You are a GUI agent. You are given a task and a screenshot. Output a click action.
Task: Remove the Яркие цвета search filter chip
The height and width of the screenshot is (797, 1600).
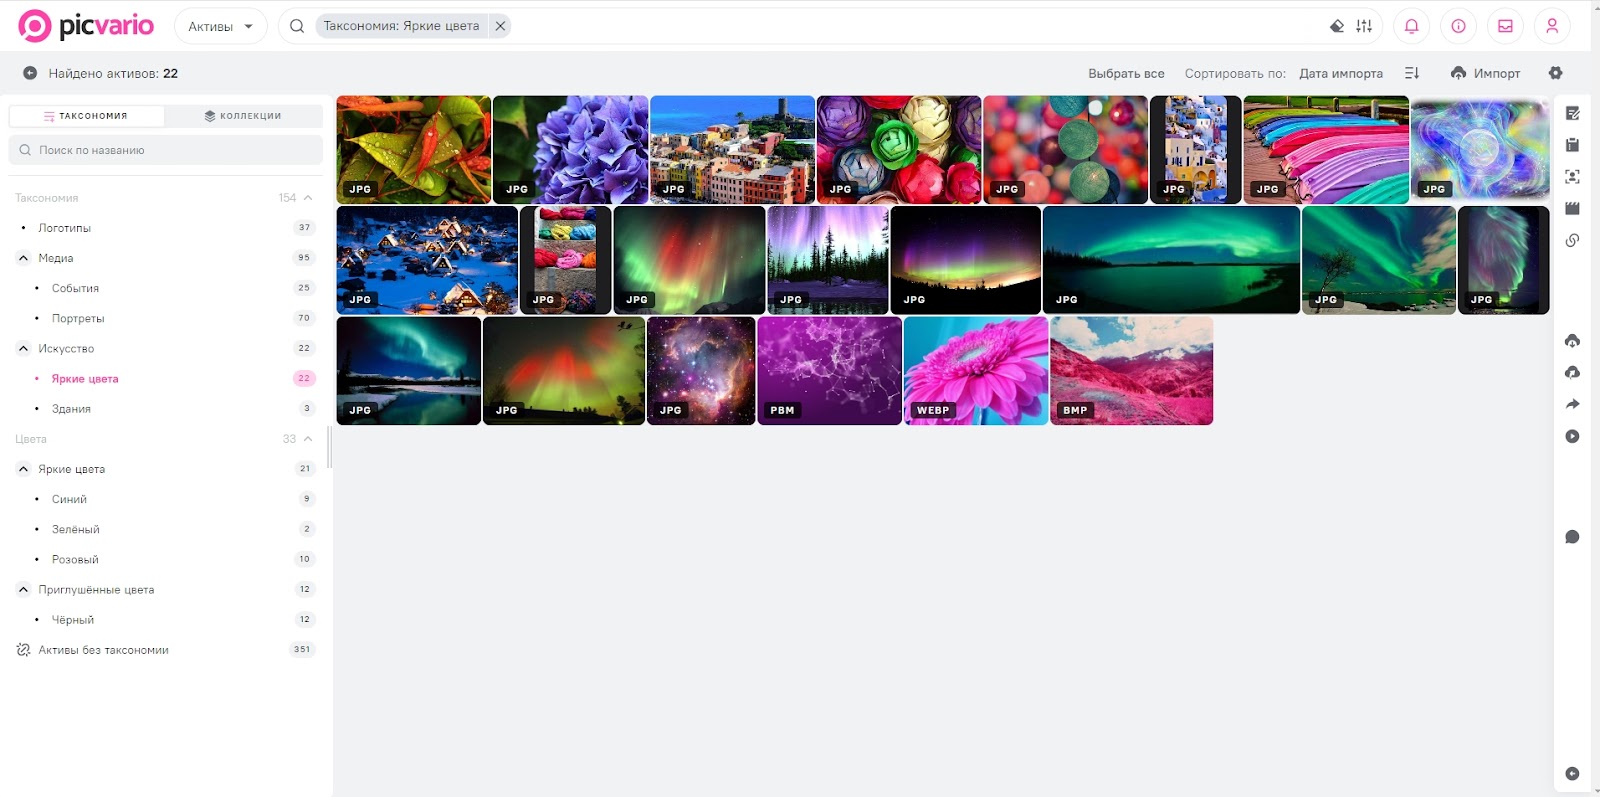500,26
